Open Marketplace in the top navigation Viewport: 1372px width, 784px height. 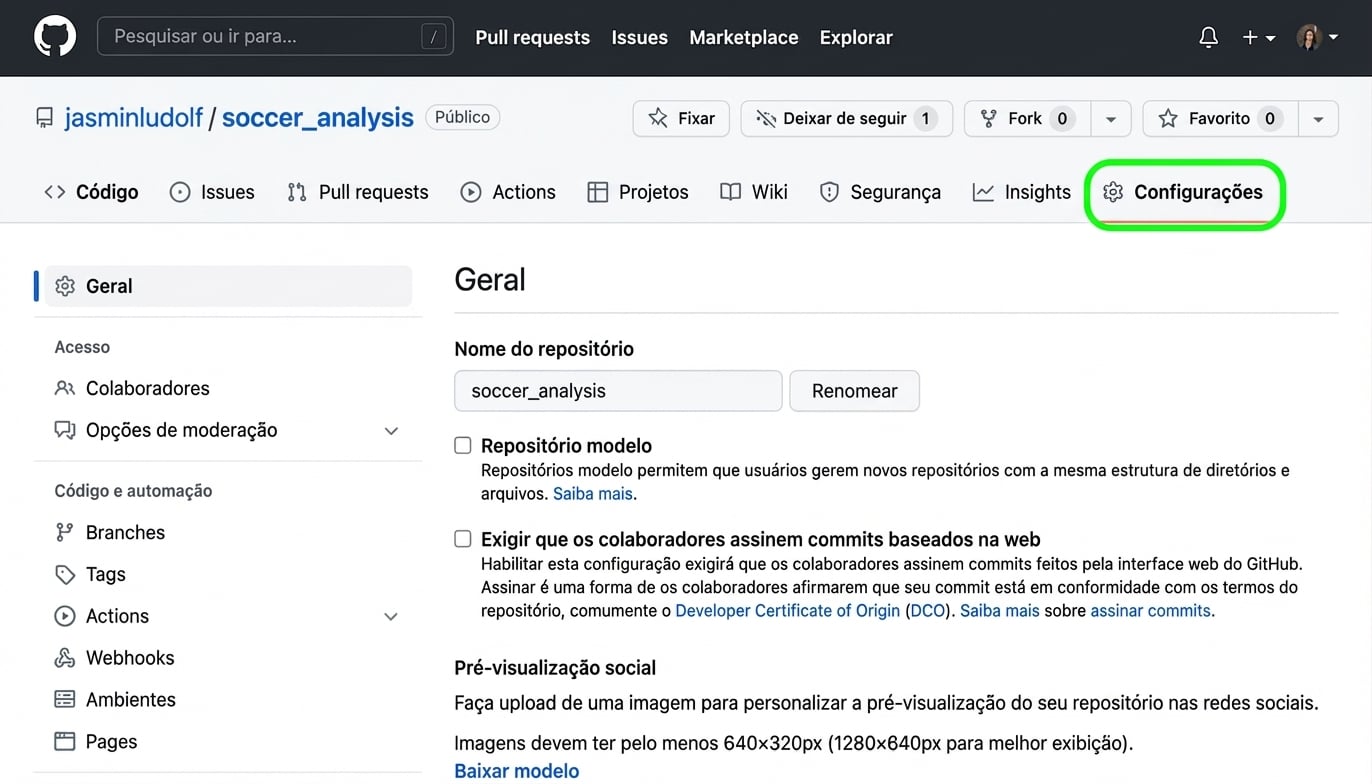744,37
